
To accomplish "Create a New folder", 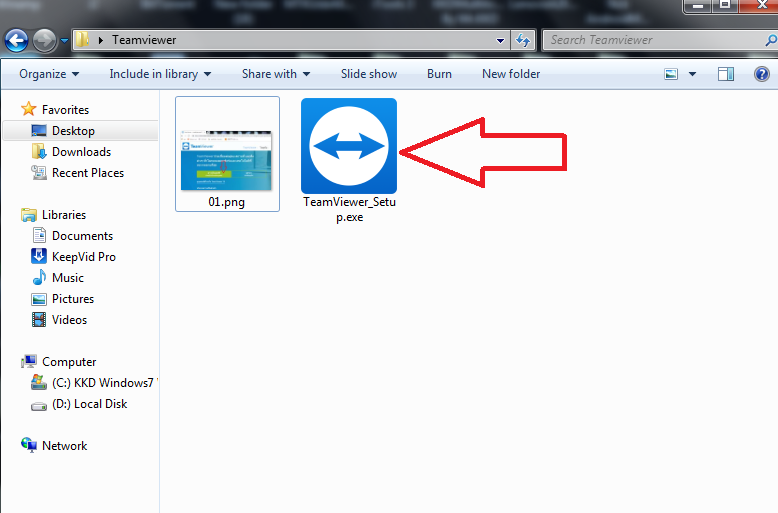I will click(511, 74).
